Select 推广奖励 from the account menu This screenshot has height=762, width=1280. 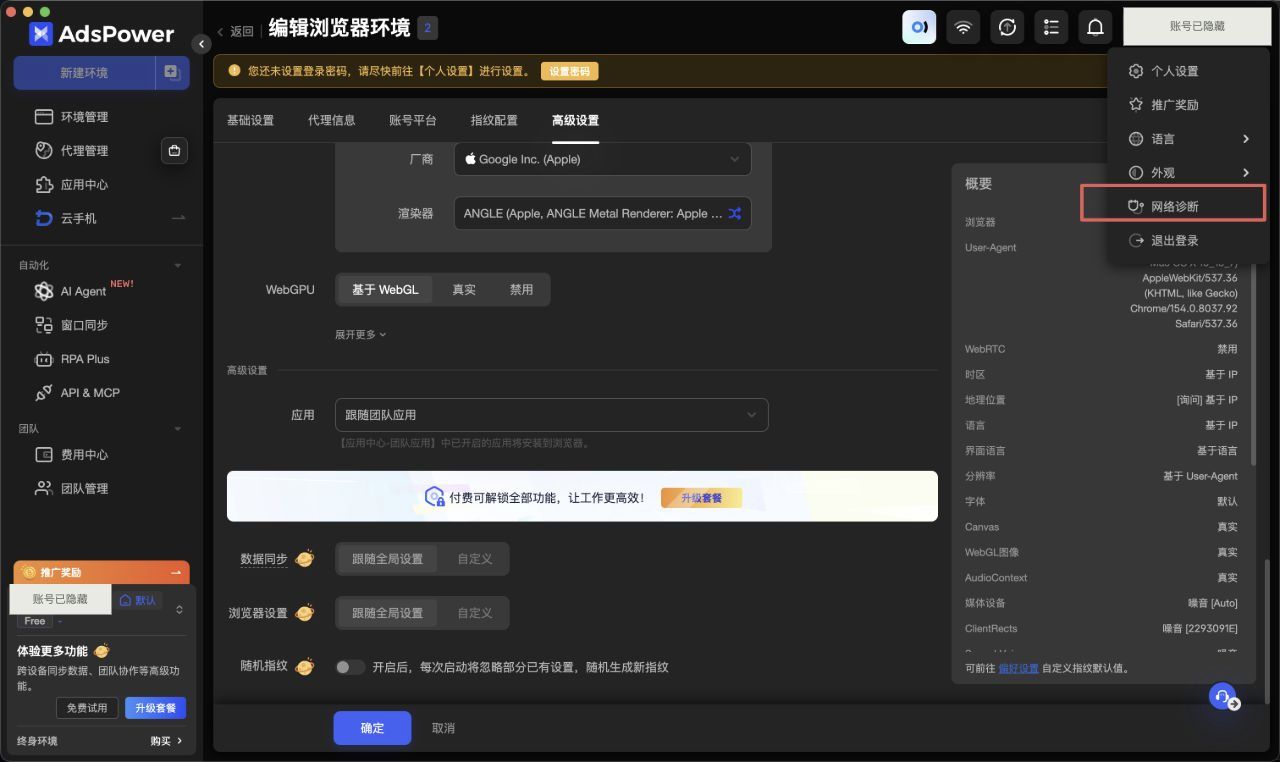[x=1189, y=105]
